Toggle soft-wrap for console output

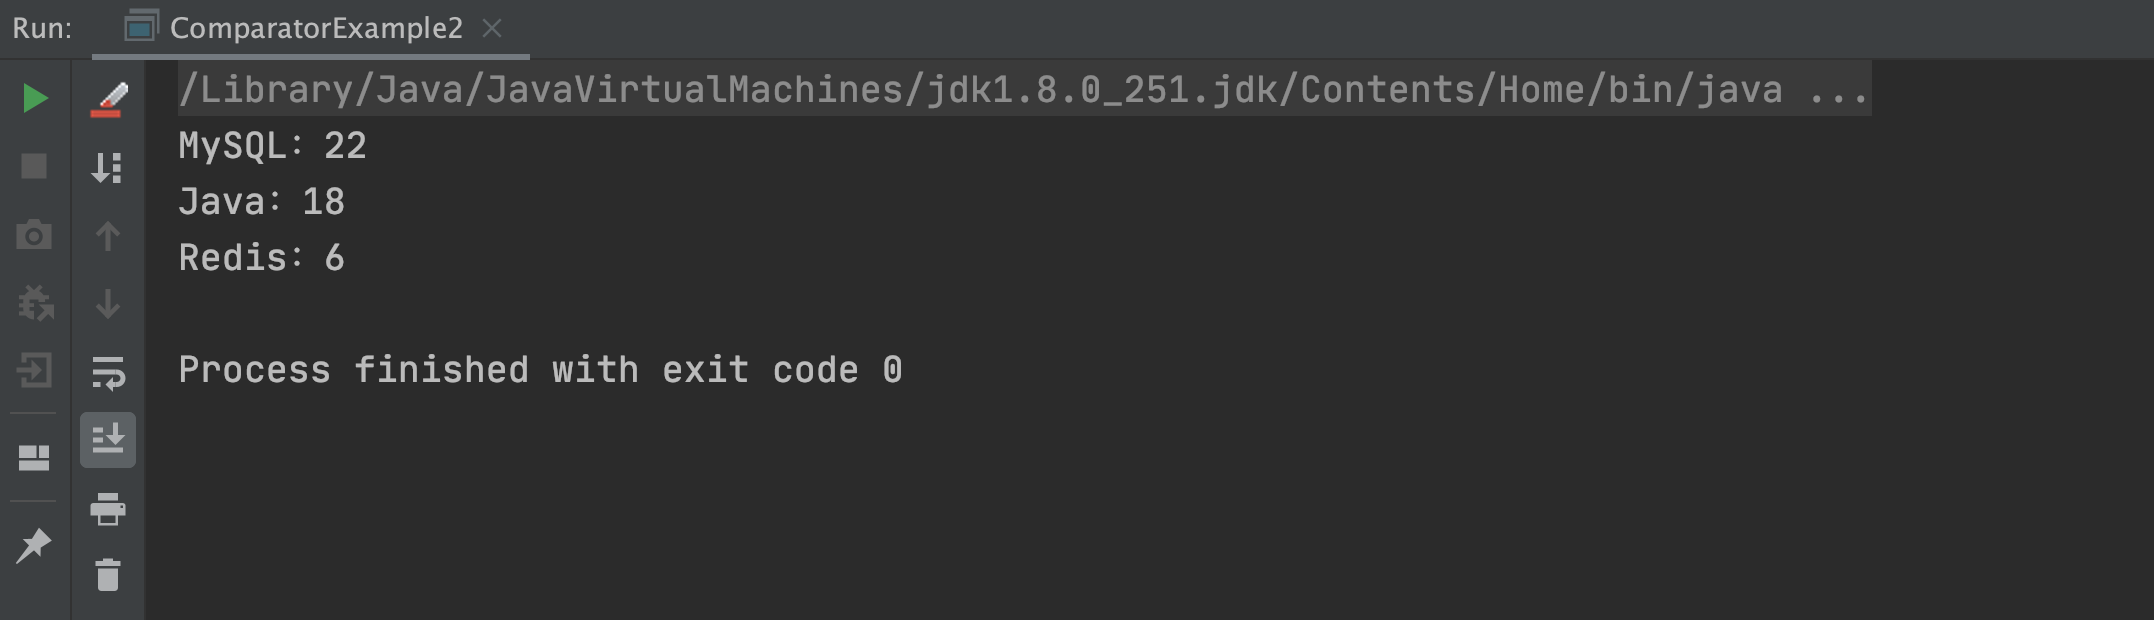pos(107,373)
